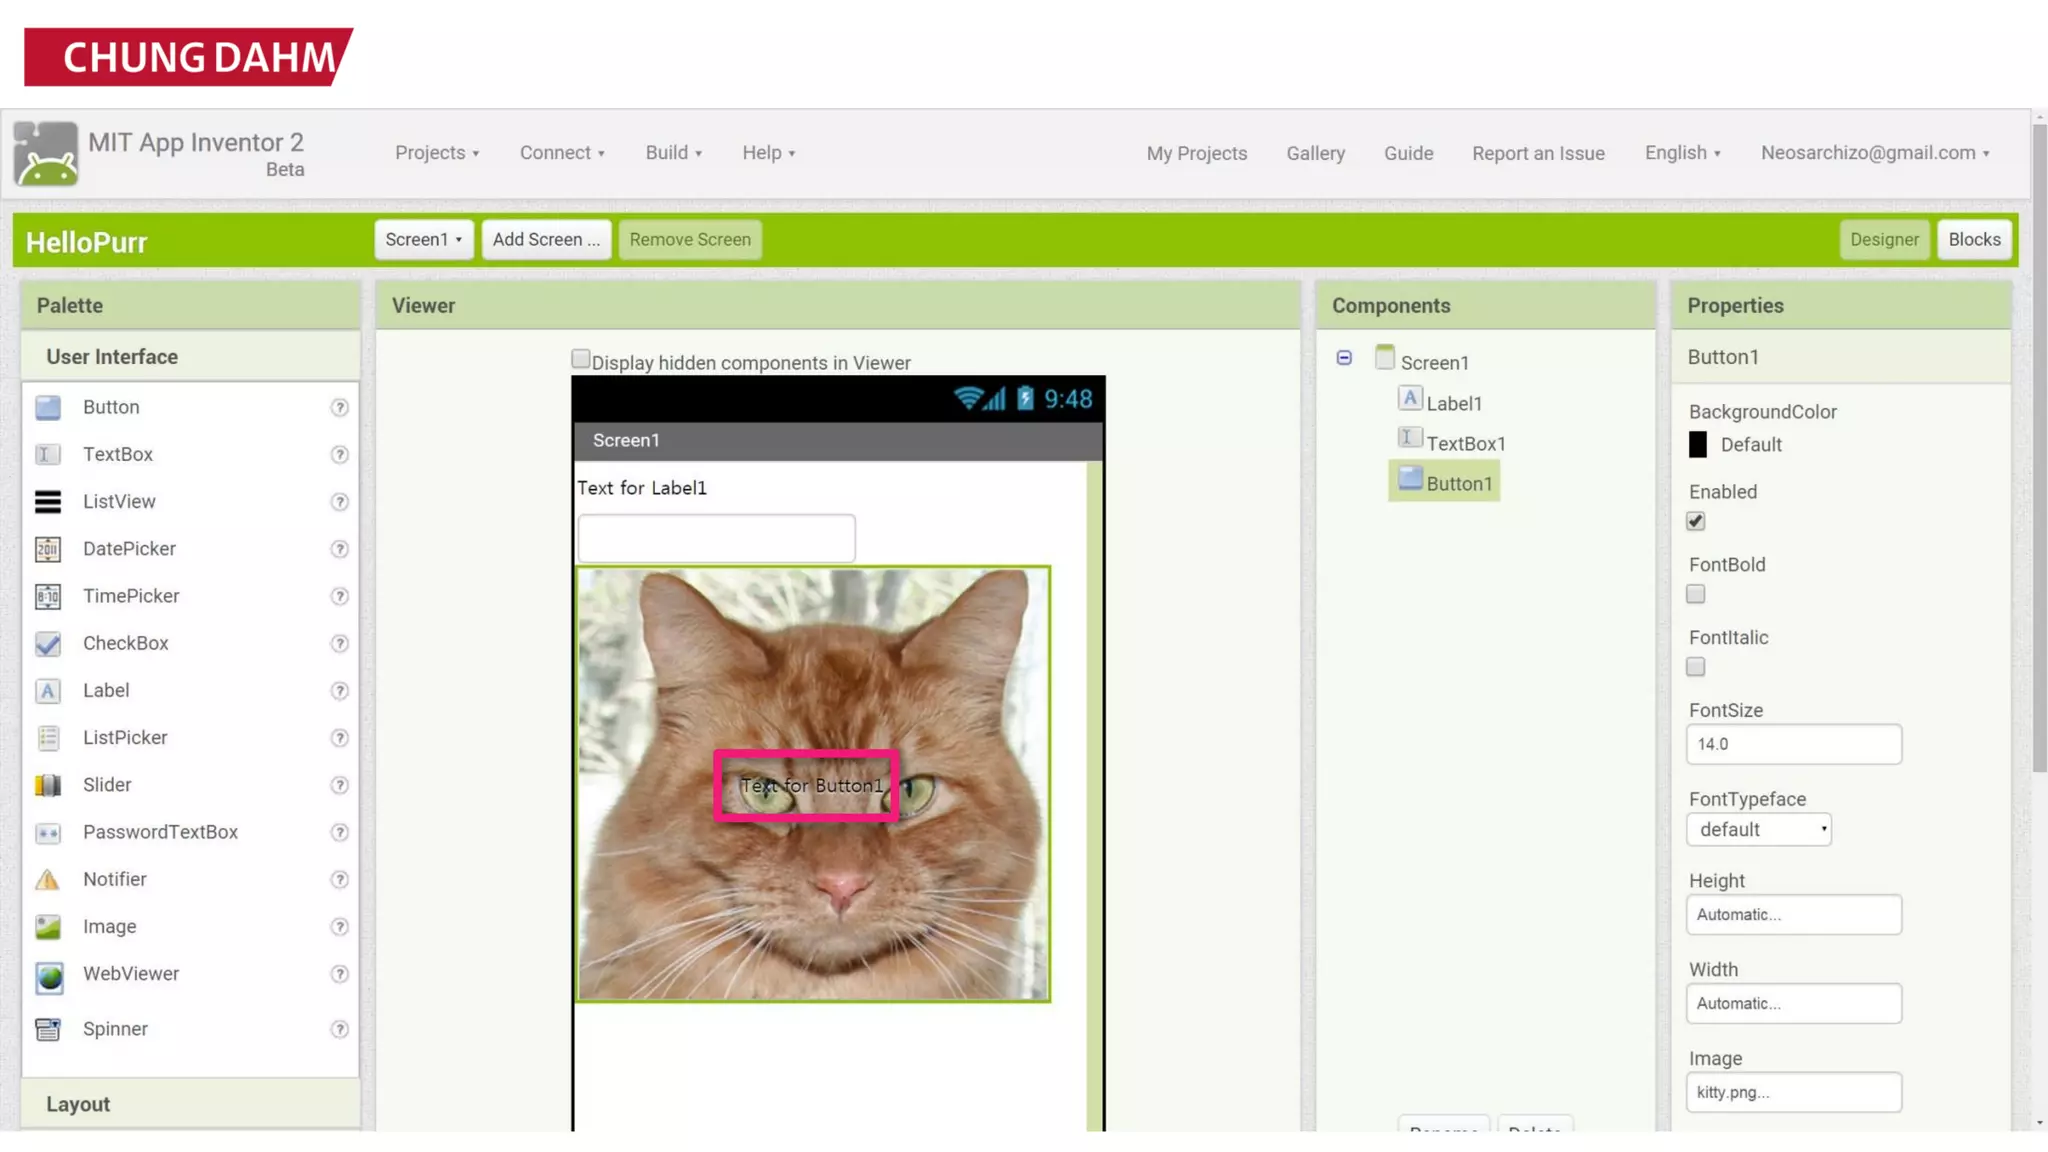Open the Build menu
2048x1152 pixels.
[673, 153]
